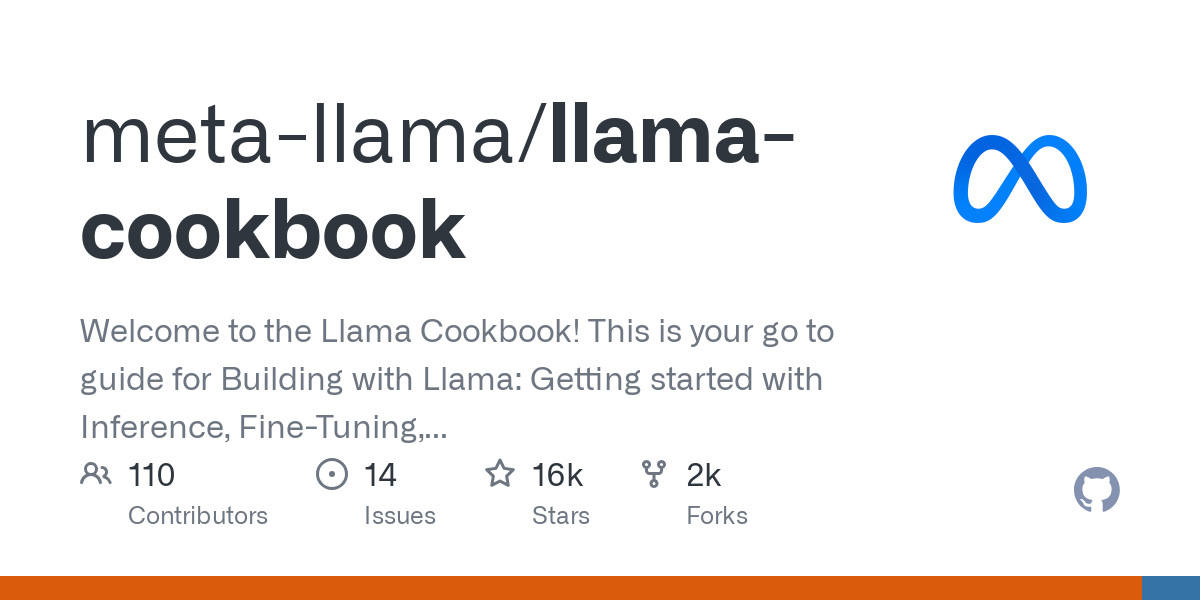Click the Stars star icon
Viewport: 1200px width, 600px height.
tap(500, 474)
